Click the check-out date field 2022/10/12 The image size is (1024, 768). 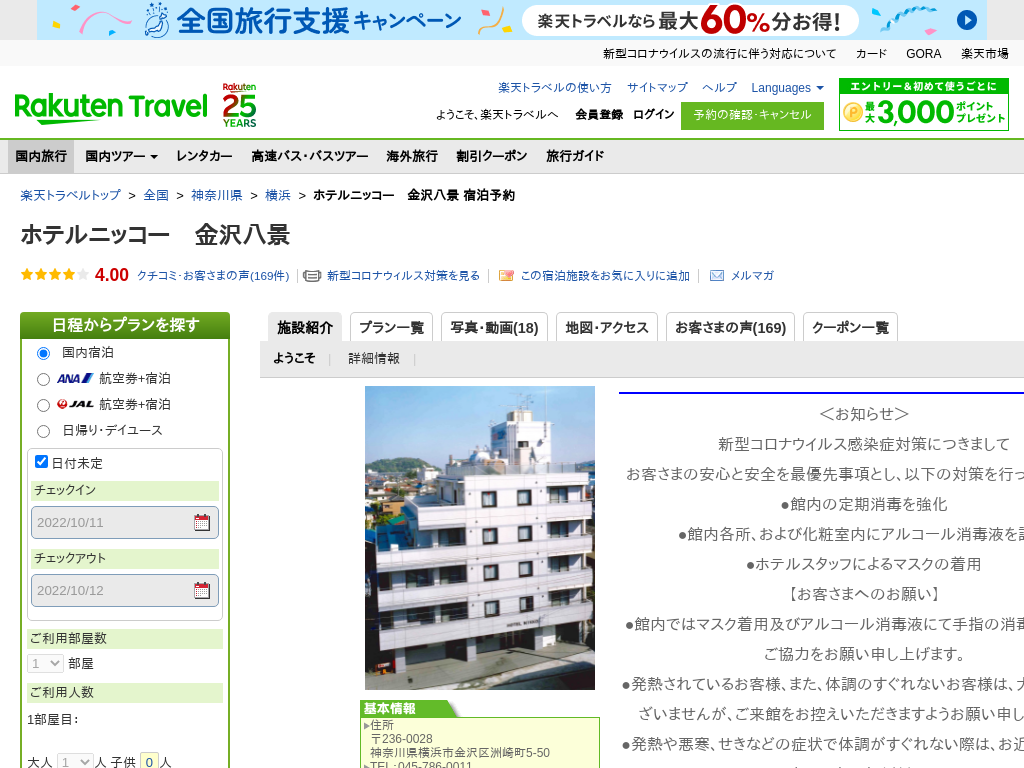click(125, 590)
